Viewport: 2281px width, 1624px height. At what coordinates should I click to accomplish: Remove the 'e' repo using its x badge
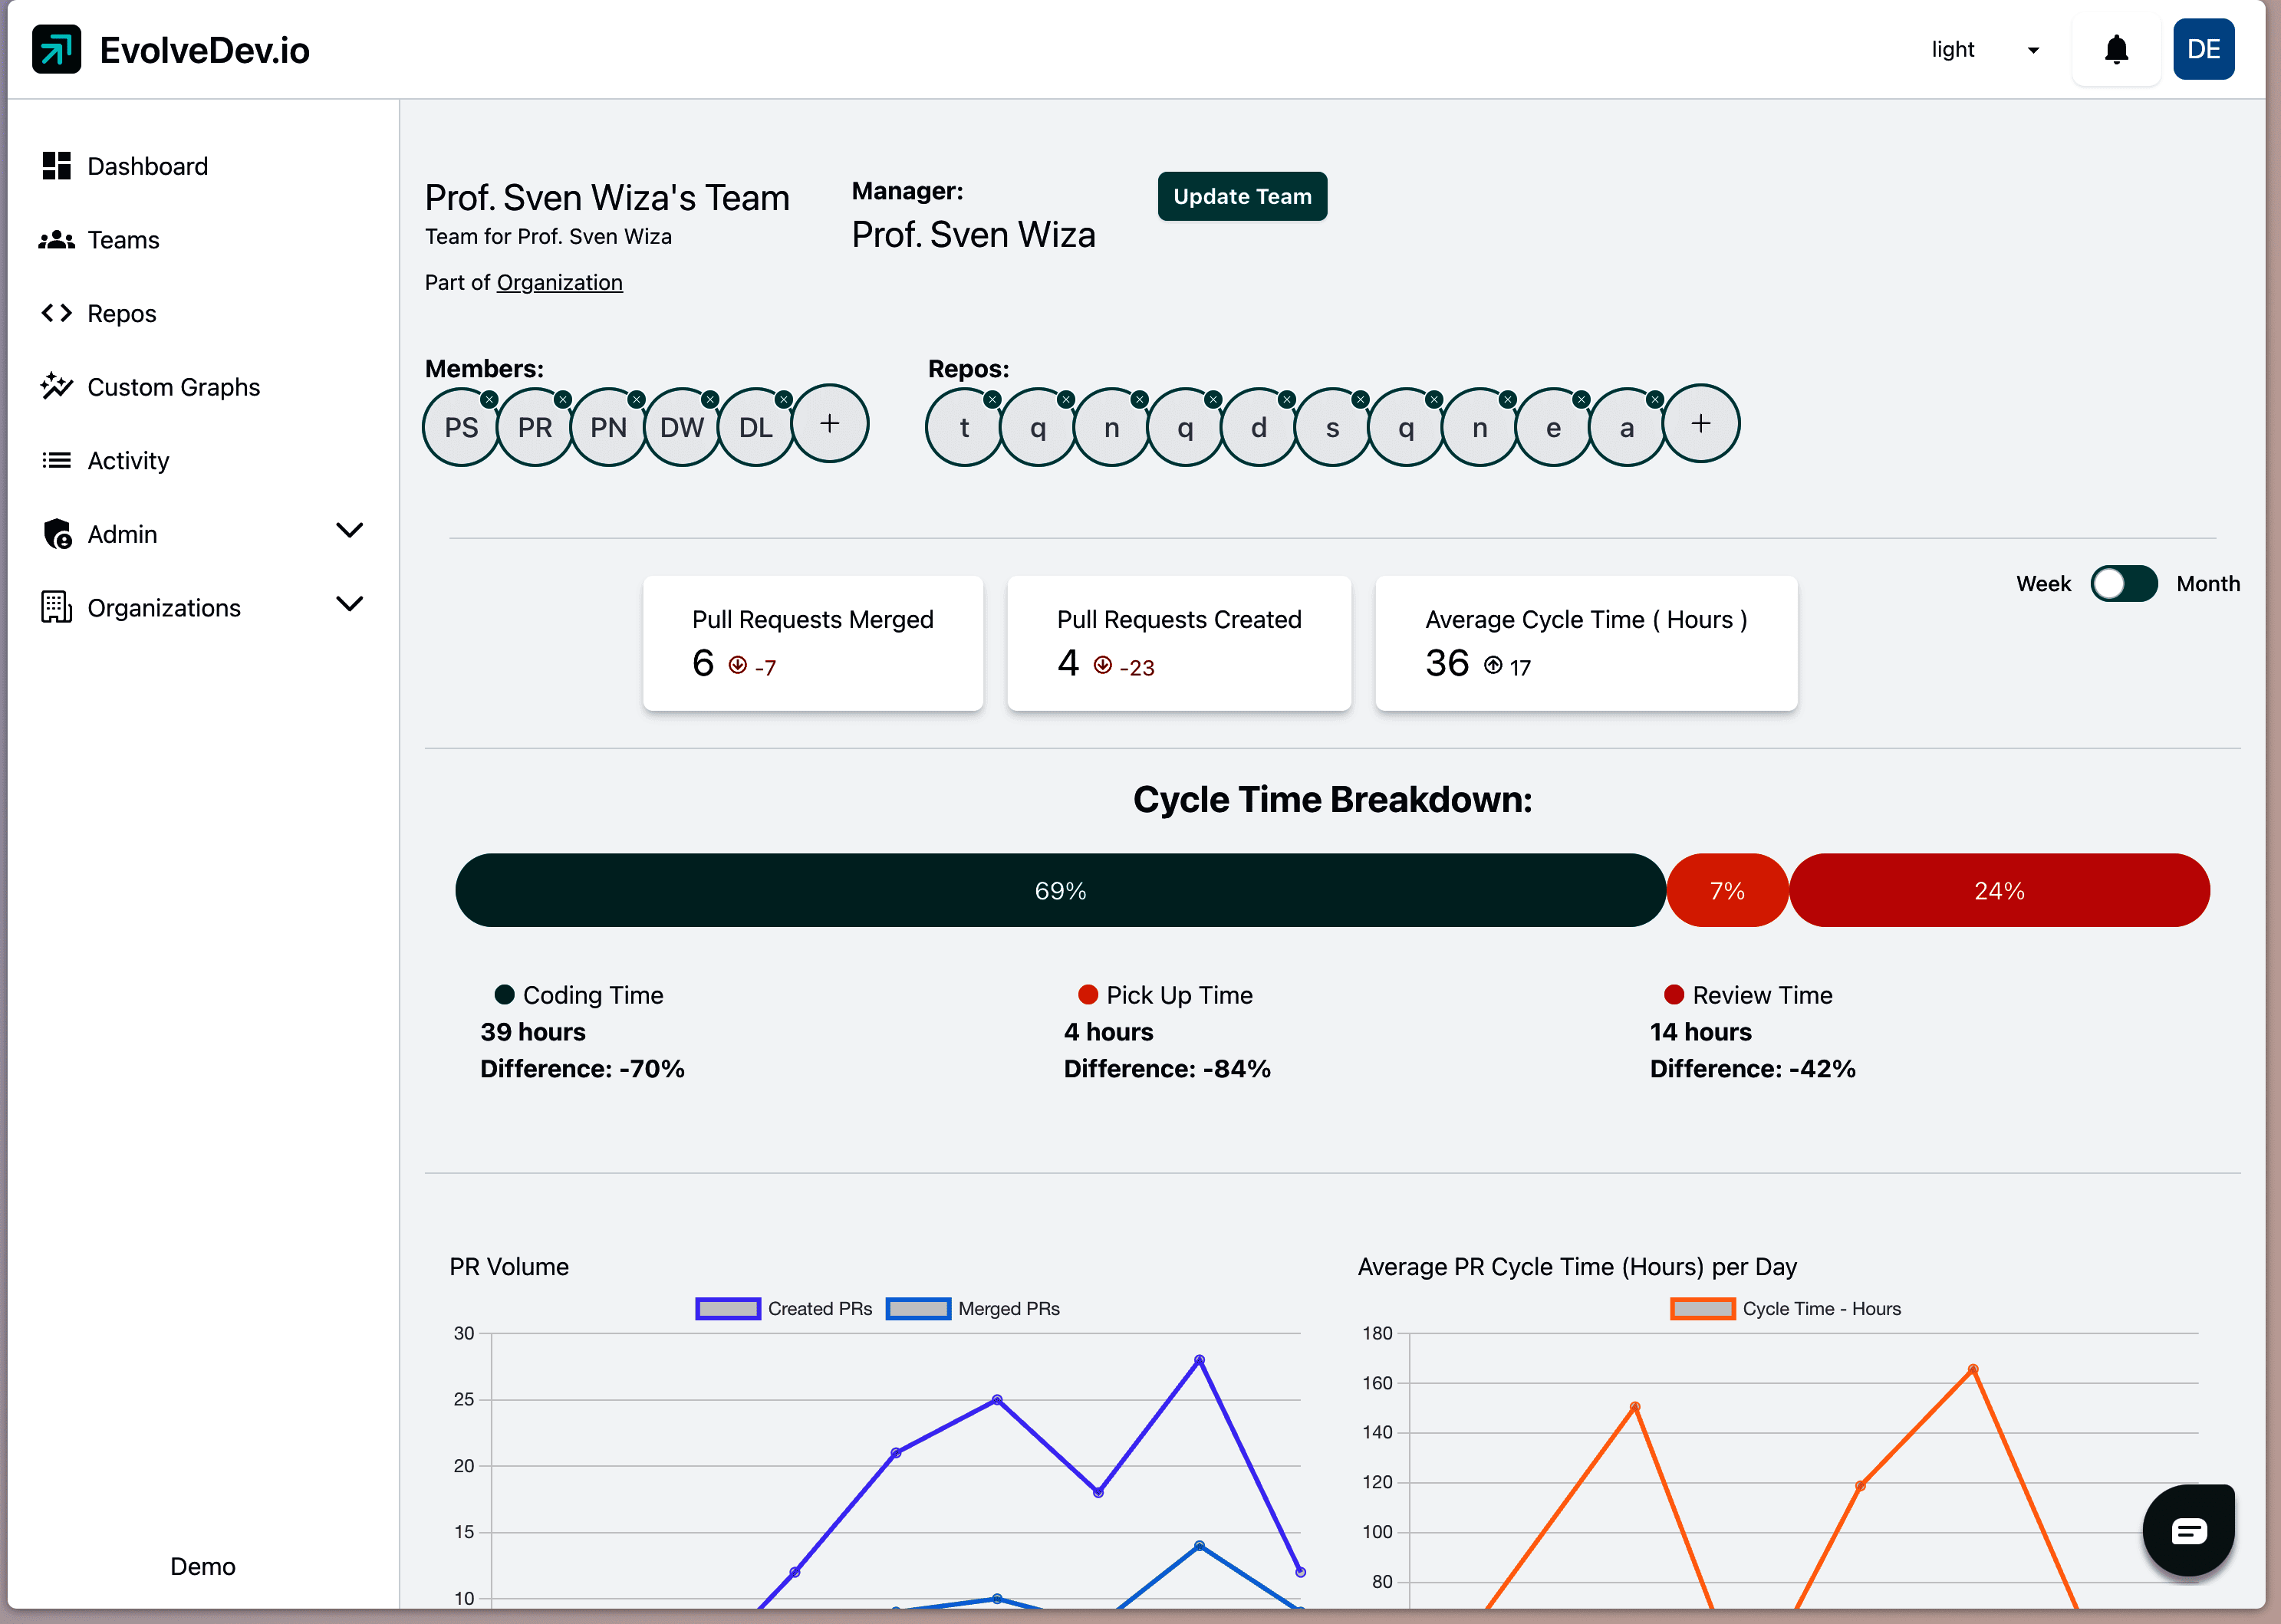pyautogui.click(x=1581, y=399)
